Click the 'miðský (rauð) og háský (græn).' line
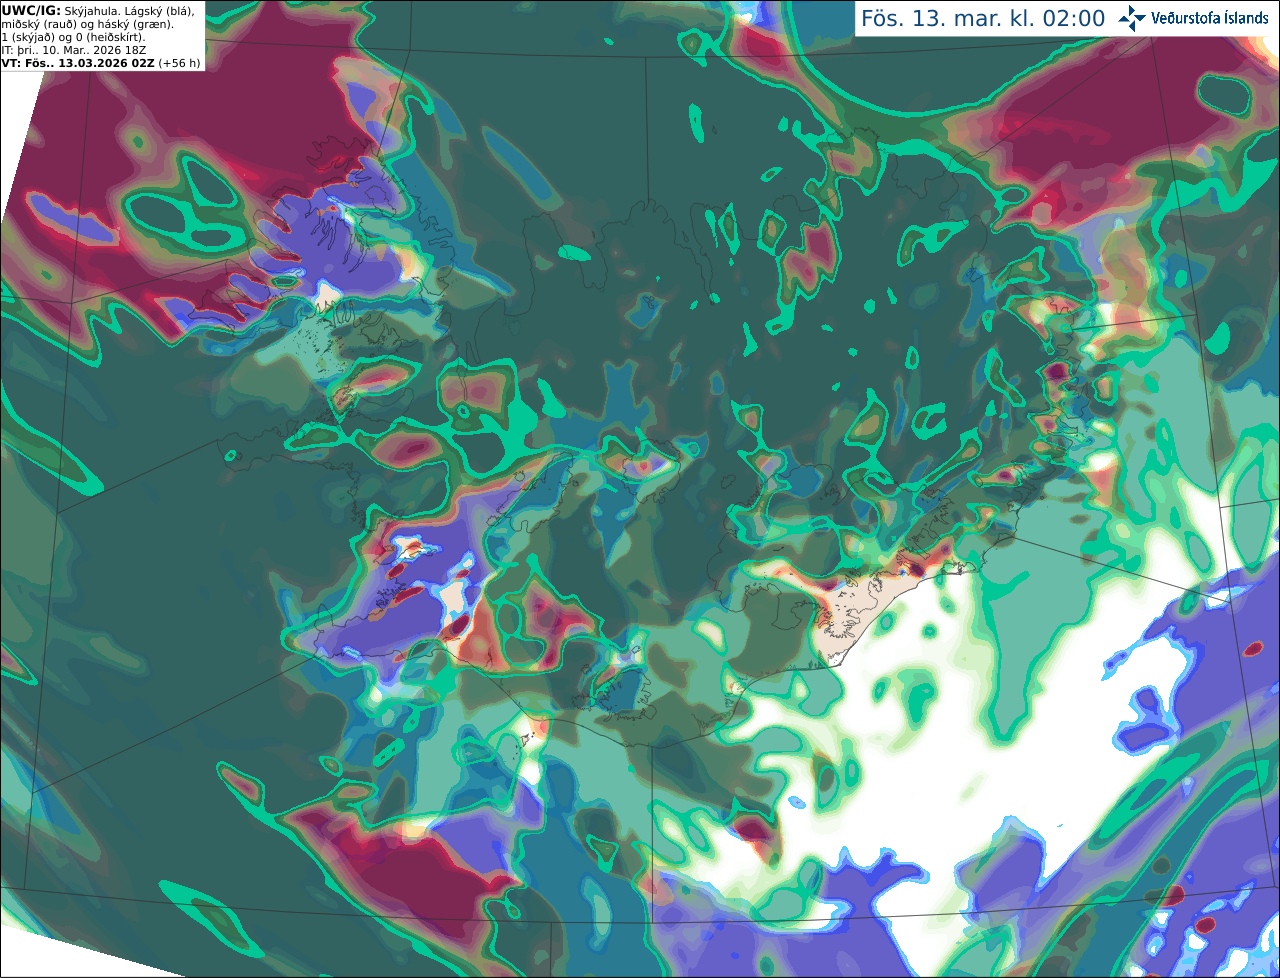1280x978 pixels. 87,24
